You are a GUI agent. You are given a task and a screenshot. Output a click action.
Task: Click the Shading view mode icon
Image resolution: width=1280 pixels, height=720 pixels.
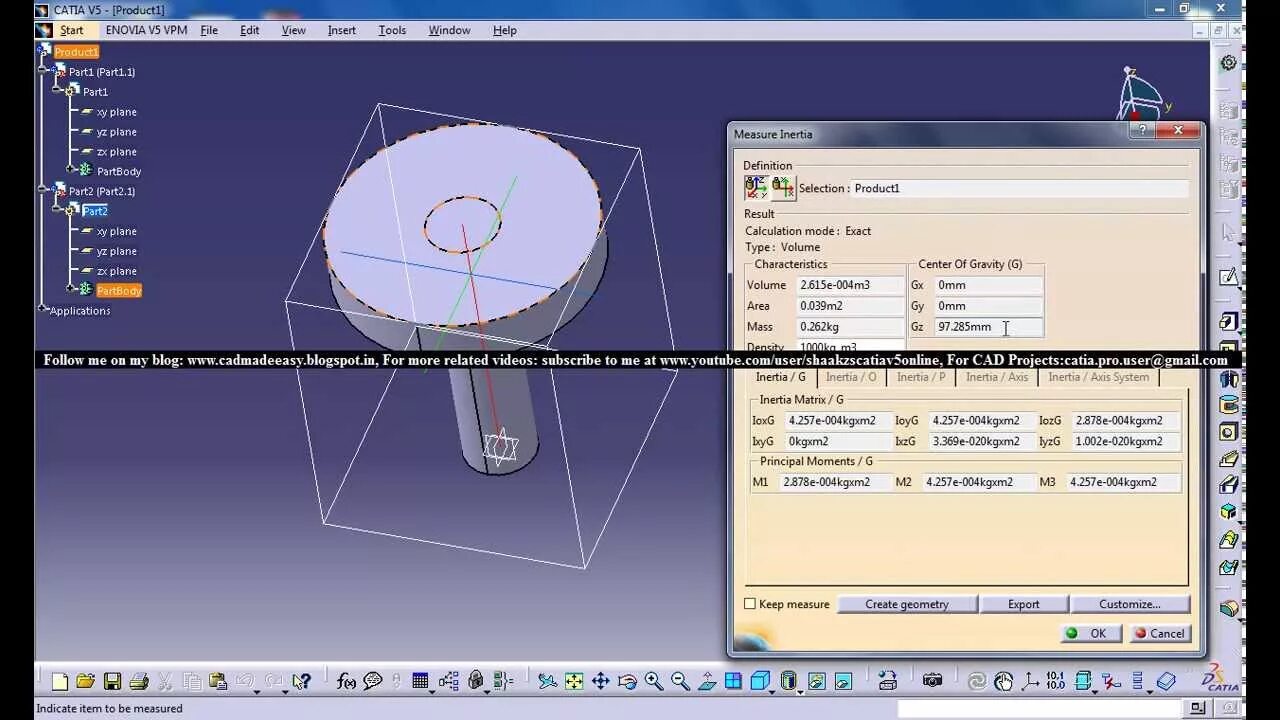point(788,681)
